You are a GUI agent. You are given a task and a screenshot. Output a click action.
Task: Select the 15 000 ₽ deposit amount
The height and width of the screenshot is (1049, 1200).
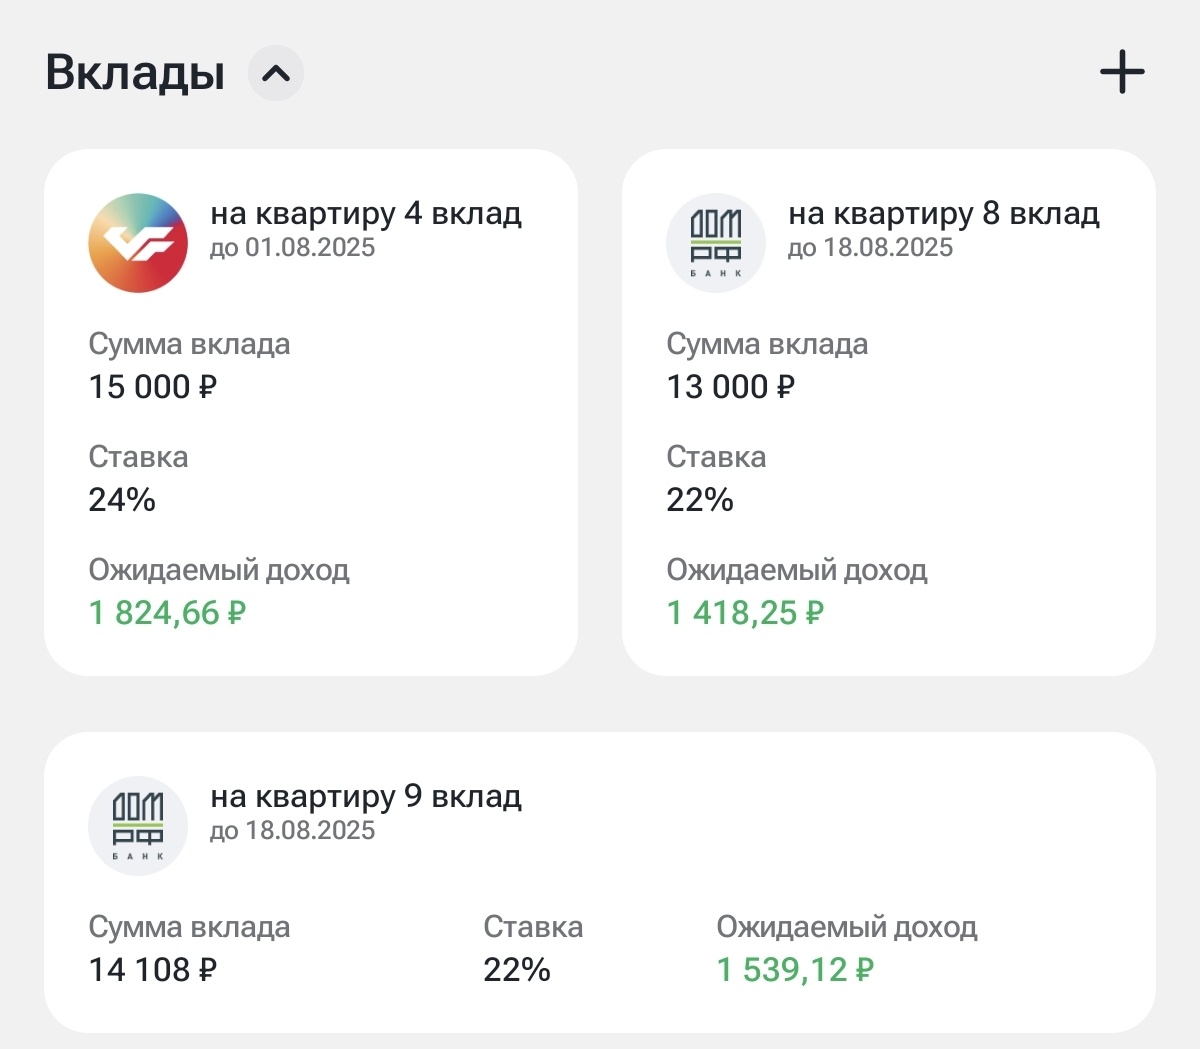pyautogui.click(x=153, y=387)
